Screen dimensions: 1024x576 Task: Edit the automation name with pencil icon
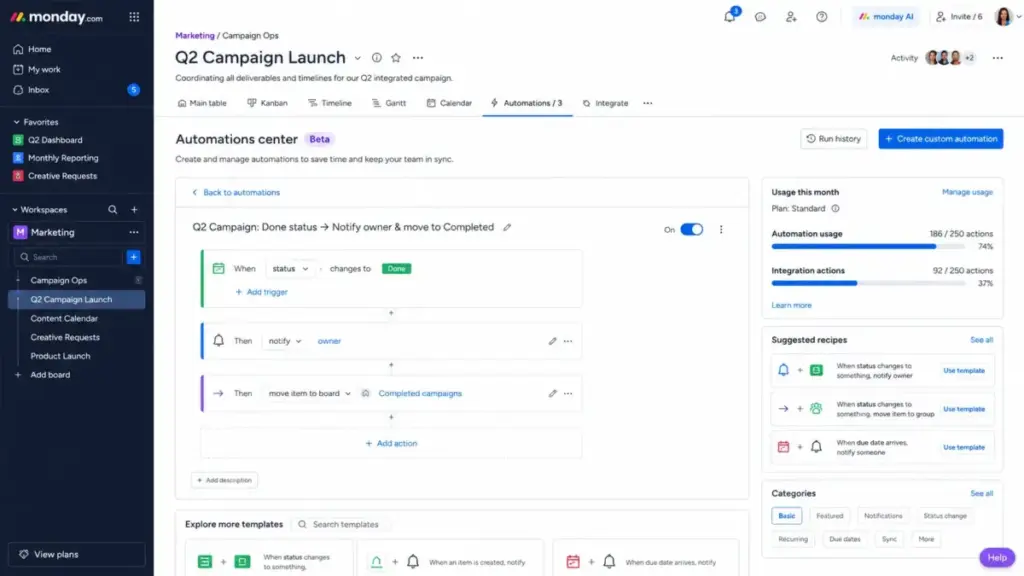507,227
